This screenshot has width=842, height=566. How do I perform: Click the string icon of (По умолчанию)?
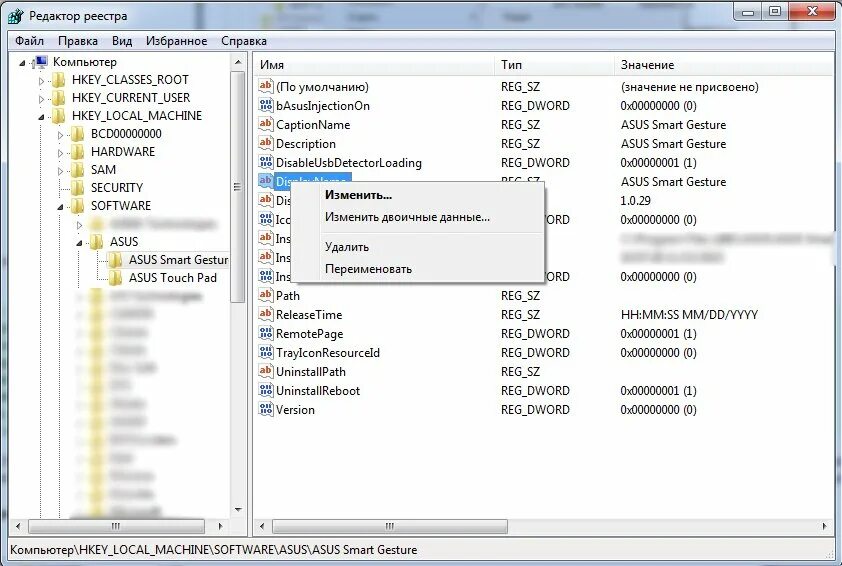266,86
